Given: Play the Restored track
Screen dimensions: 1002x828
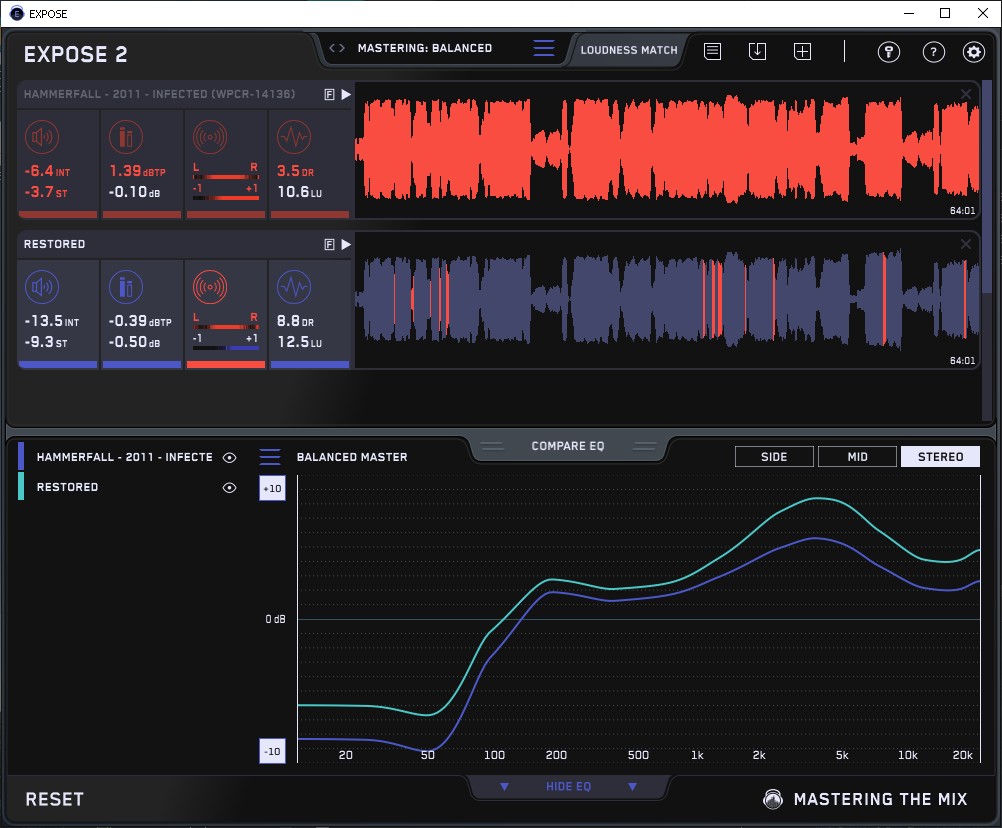Looking at the screenshot, I should (x=346, y=244).
